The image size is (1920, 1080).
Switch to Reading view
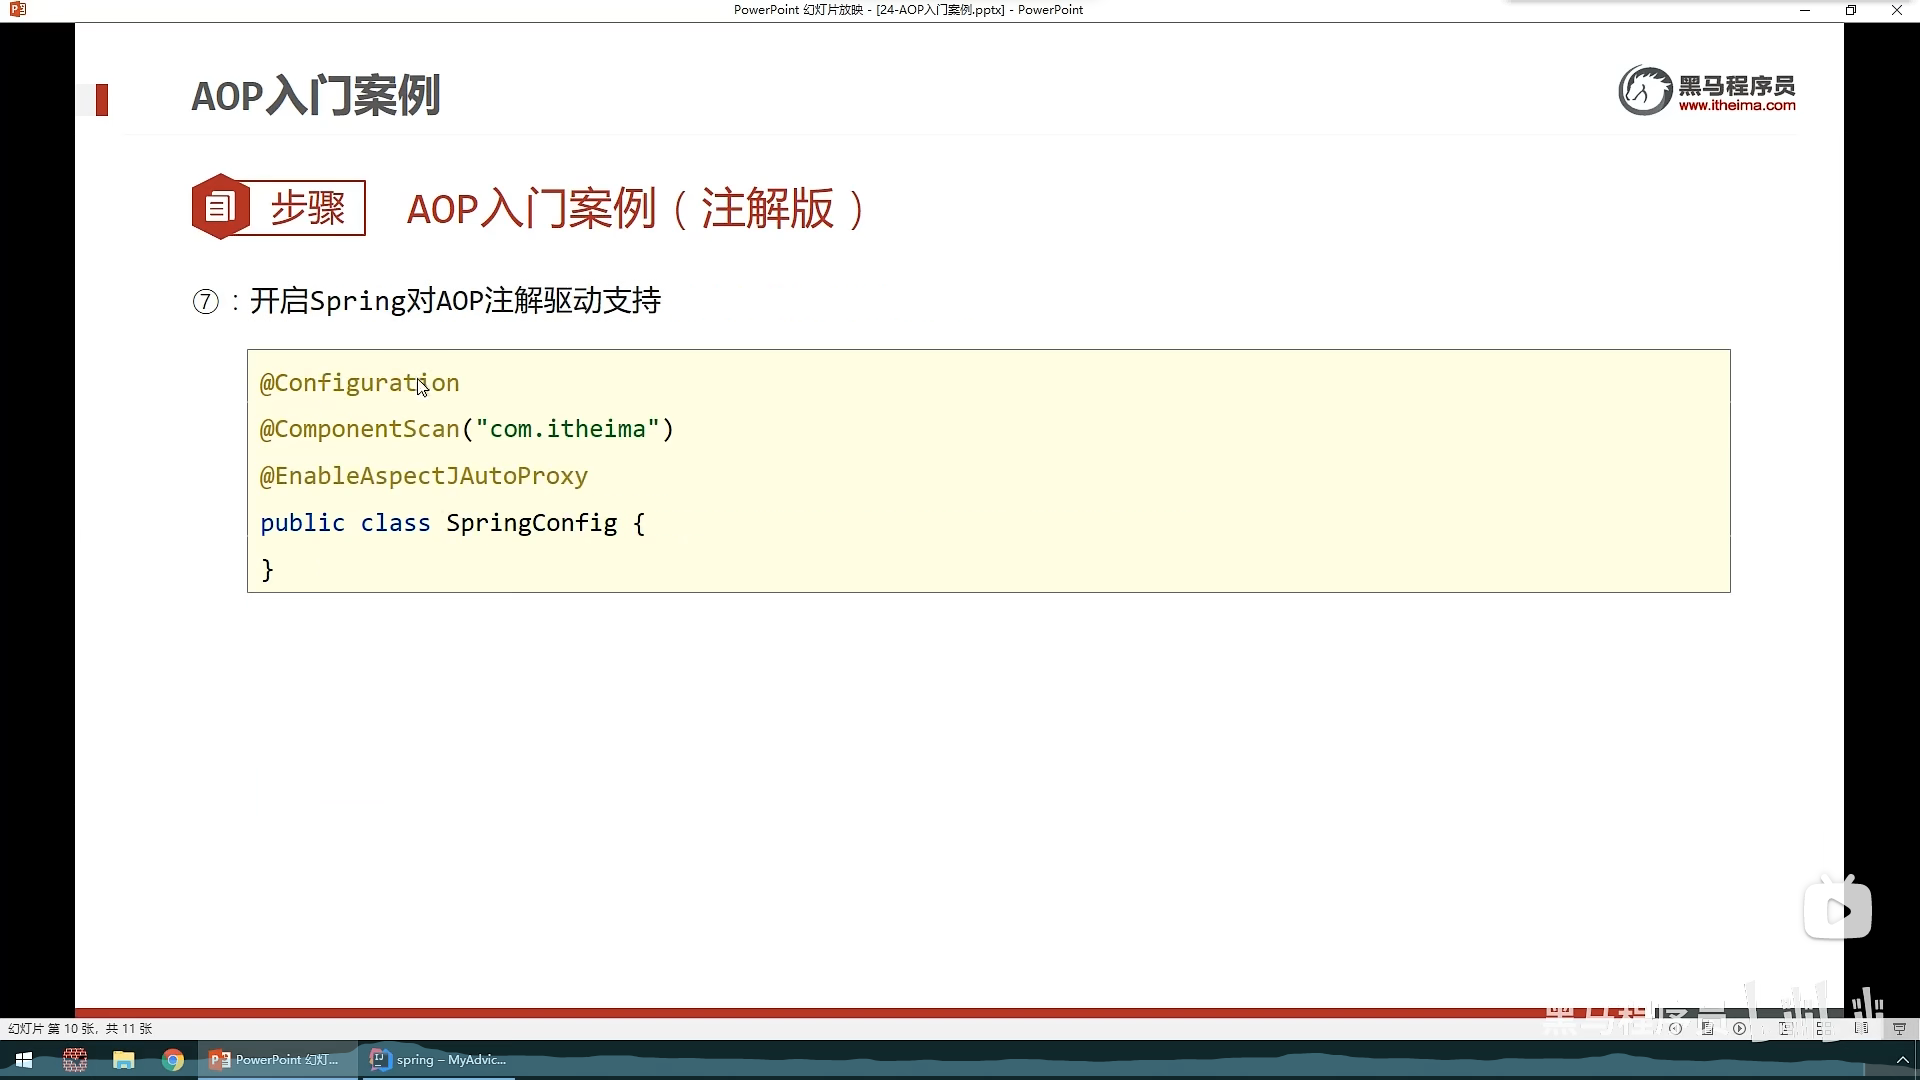[1862, 1028]
